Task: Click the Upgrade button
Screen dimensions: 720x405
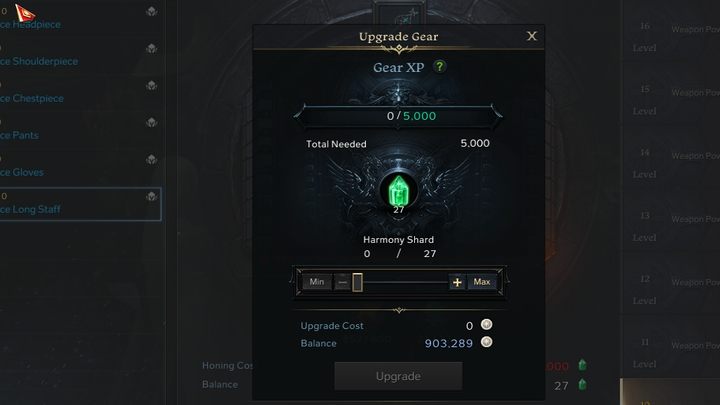Action: click(x=398, y=376)
